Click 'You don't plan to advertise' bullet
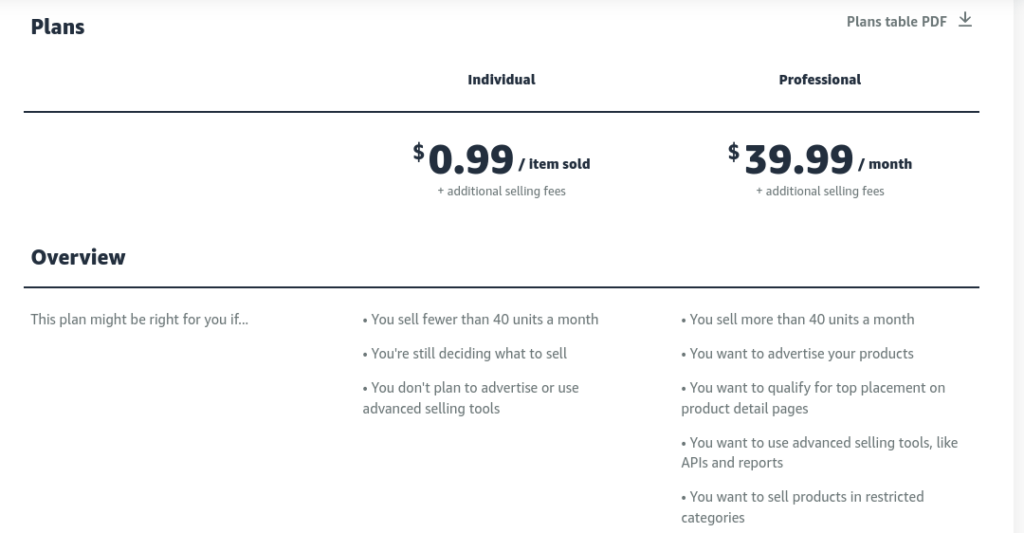The height and width of the screenshot is (533, 1024). pyautogui.click(x=471, y=398)
